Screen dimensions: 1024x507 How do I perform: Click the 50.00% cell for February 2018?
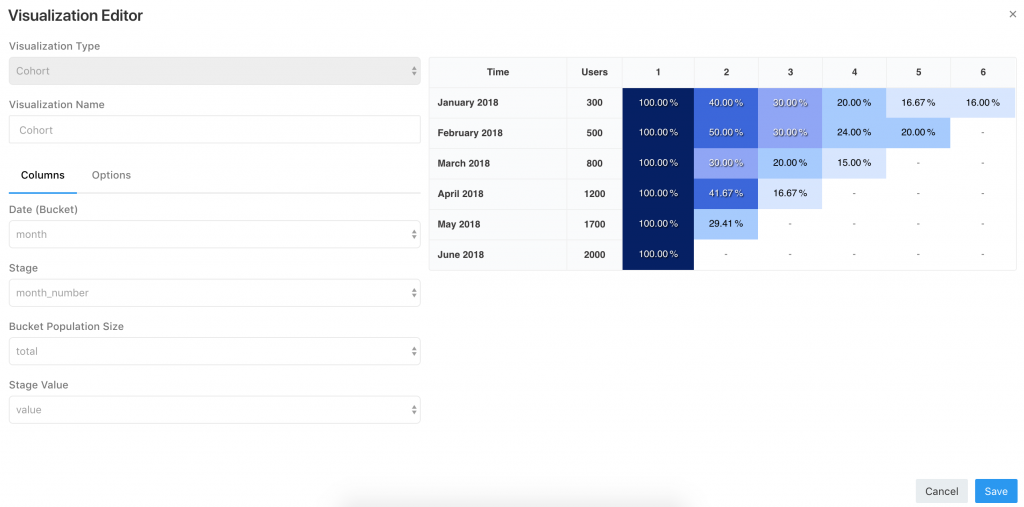726,133
